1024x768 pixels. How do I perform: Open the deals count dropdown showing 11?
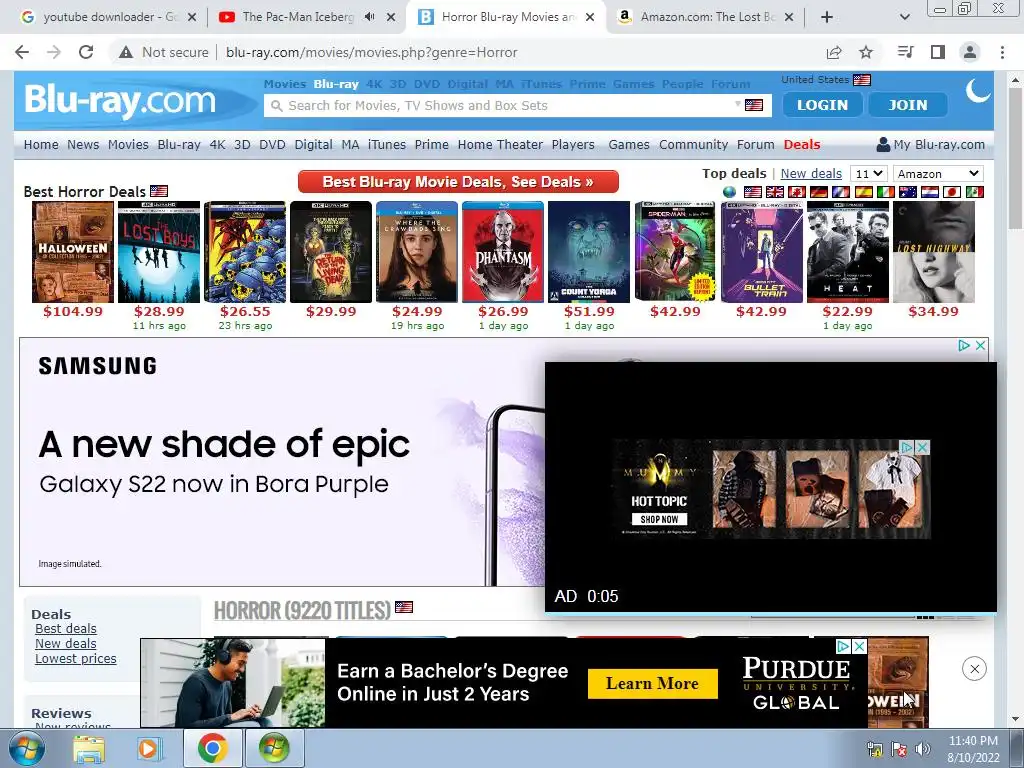tap(870, 174)
